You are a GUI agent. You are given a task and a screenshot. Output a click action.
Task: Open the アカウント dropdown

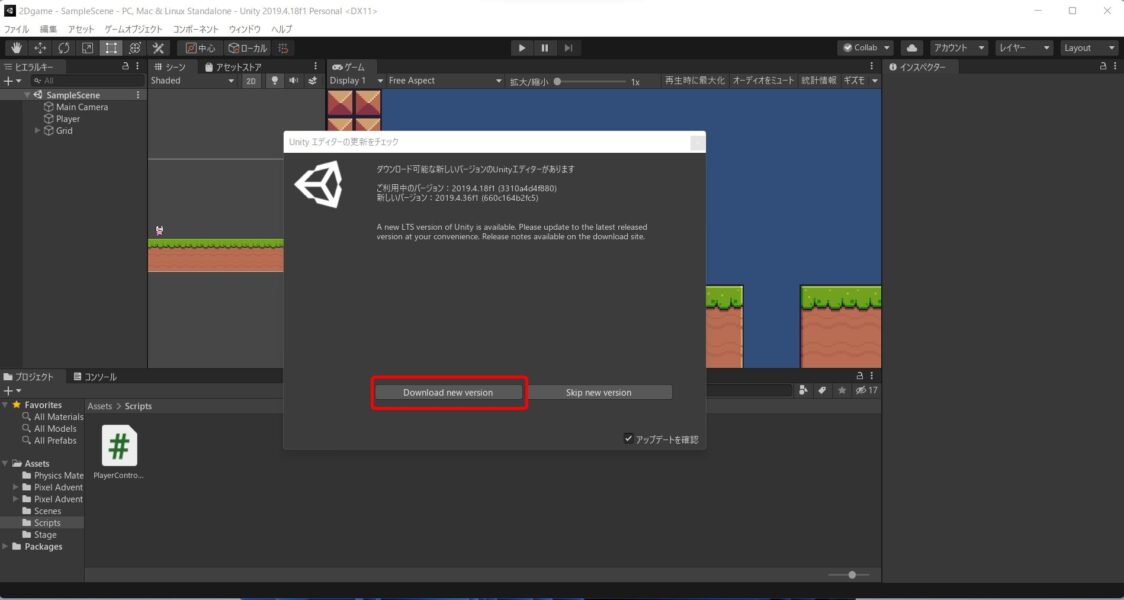(959, 48)
